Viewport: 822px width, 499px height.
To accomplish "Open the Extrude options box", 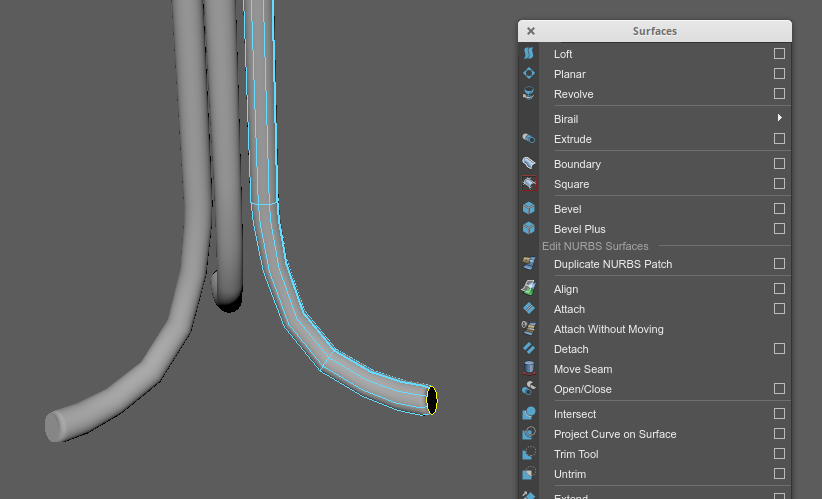I will pyautogui.click(x=779, y=139).
